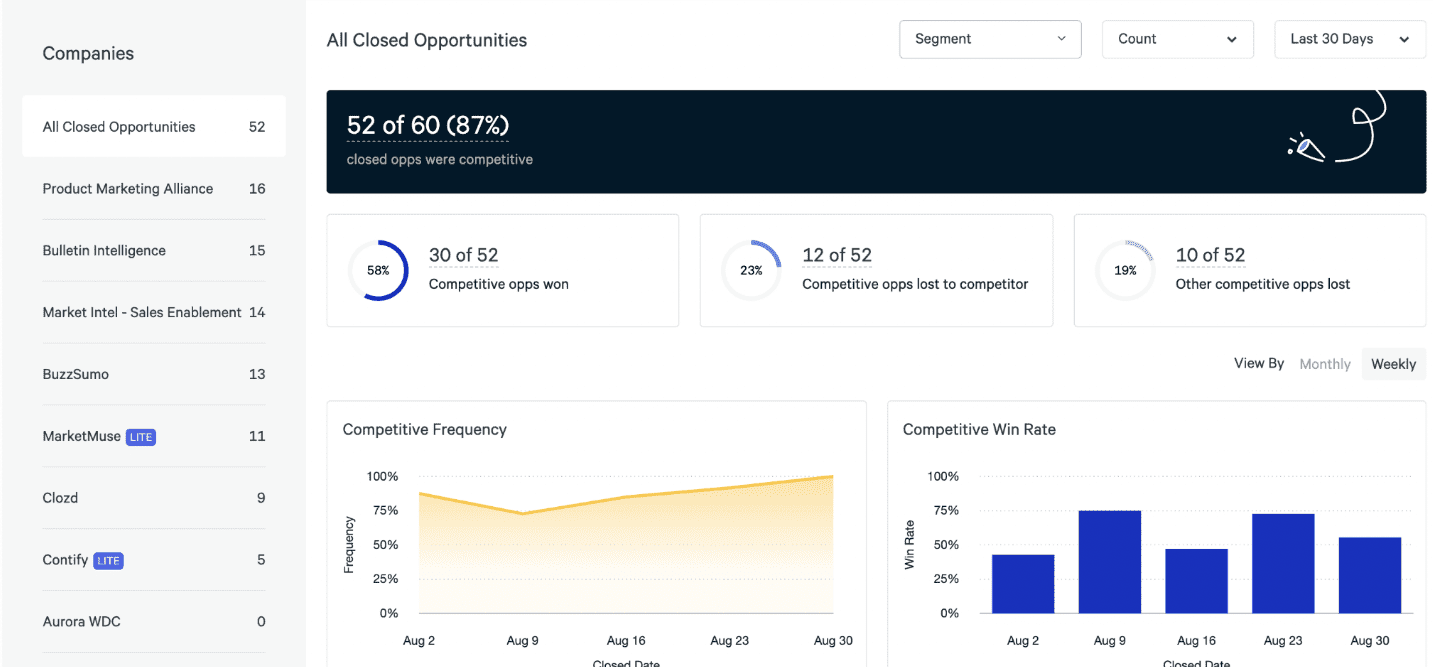
Task: Click the 23% progress ring
Action: pyautogui.click(x=751, y=270)
